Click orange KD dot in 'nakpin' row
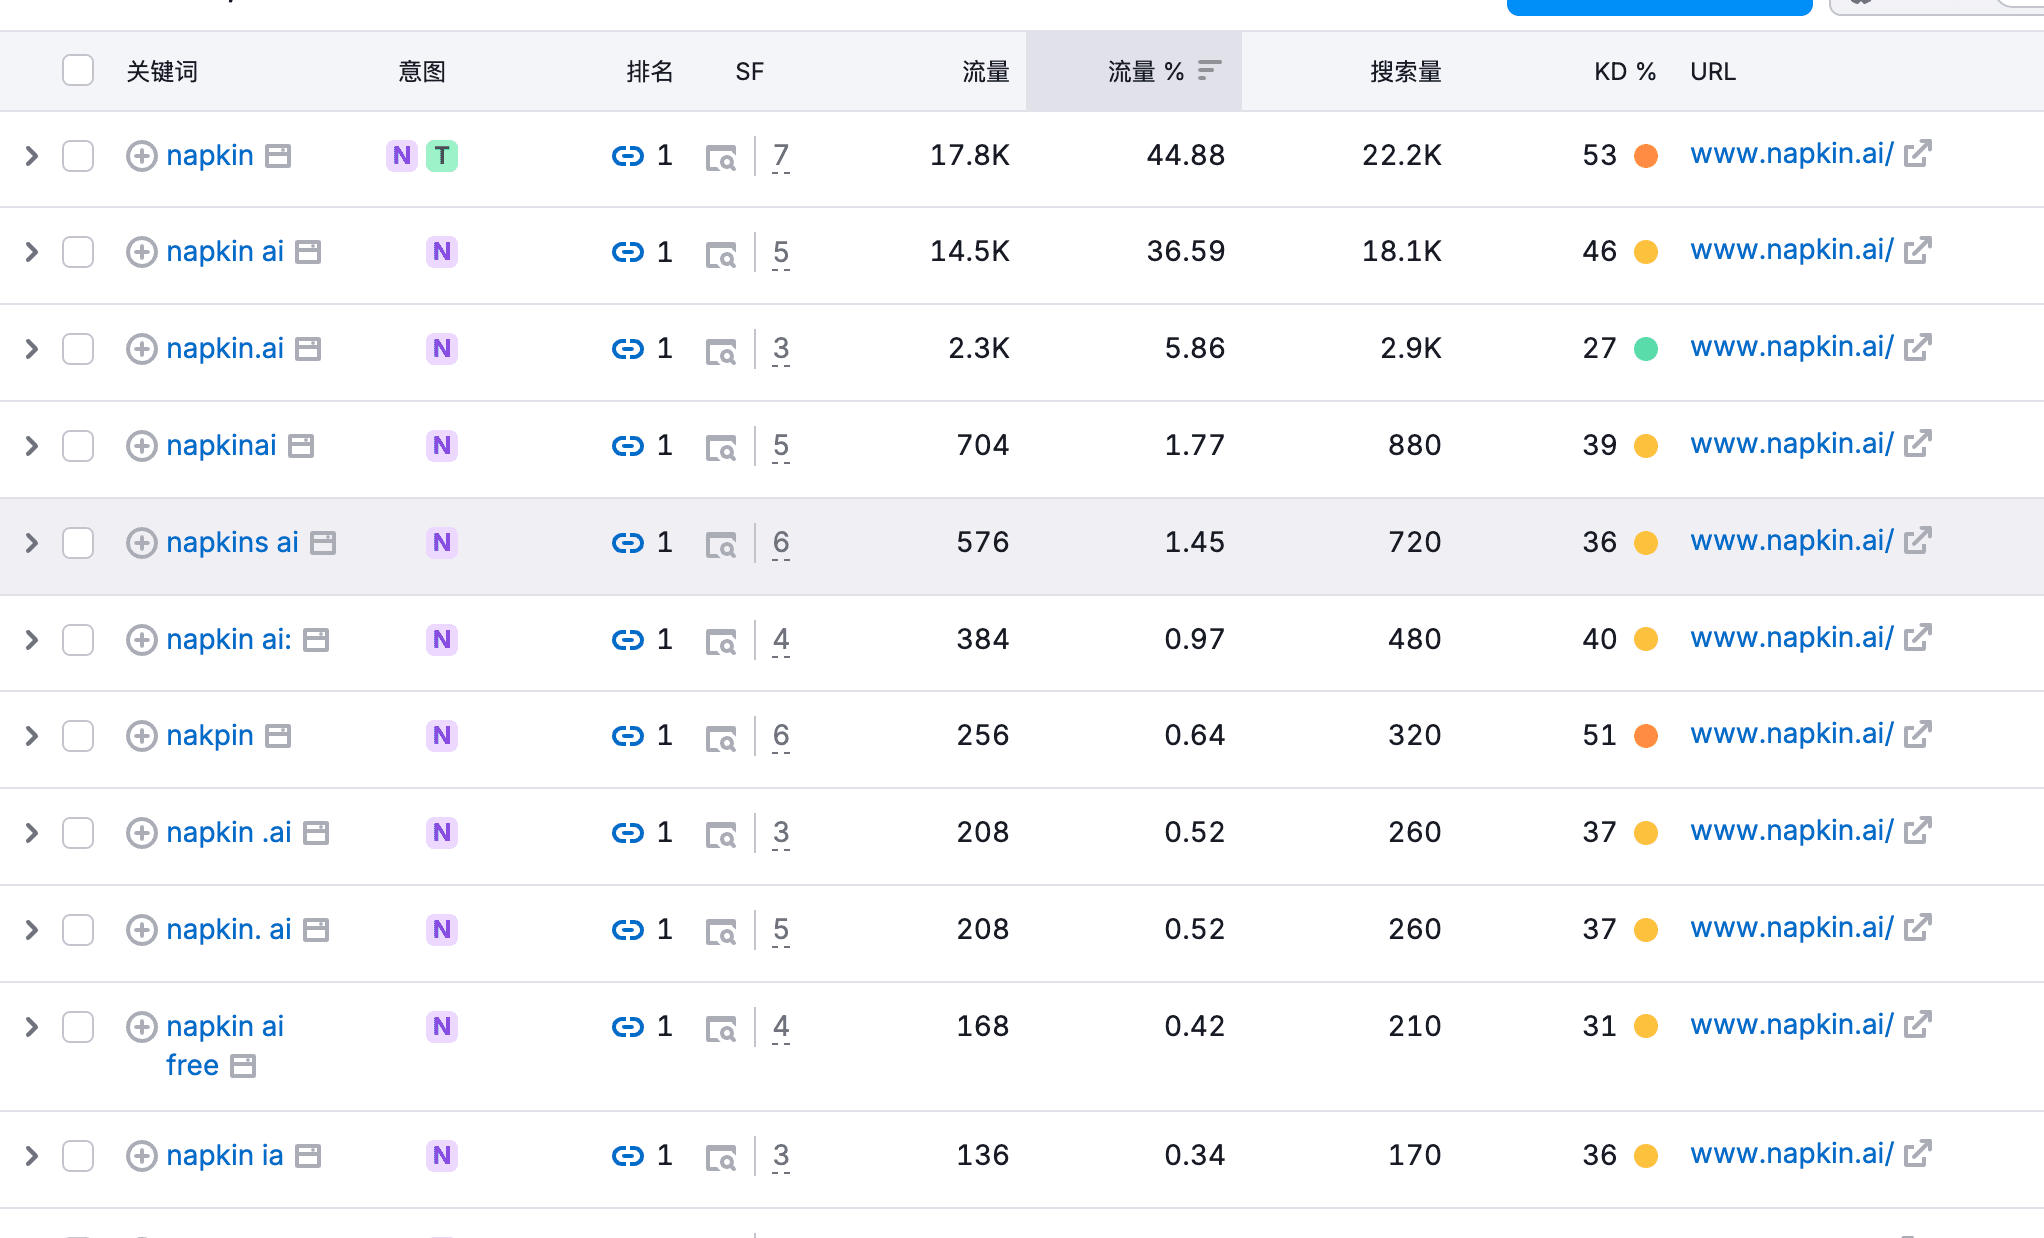2044x1238 pixels. pos(1646,736)
